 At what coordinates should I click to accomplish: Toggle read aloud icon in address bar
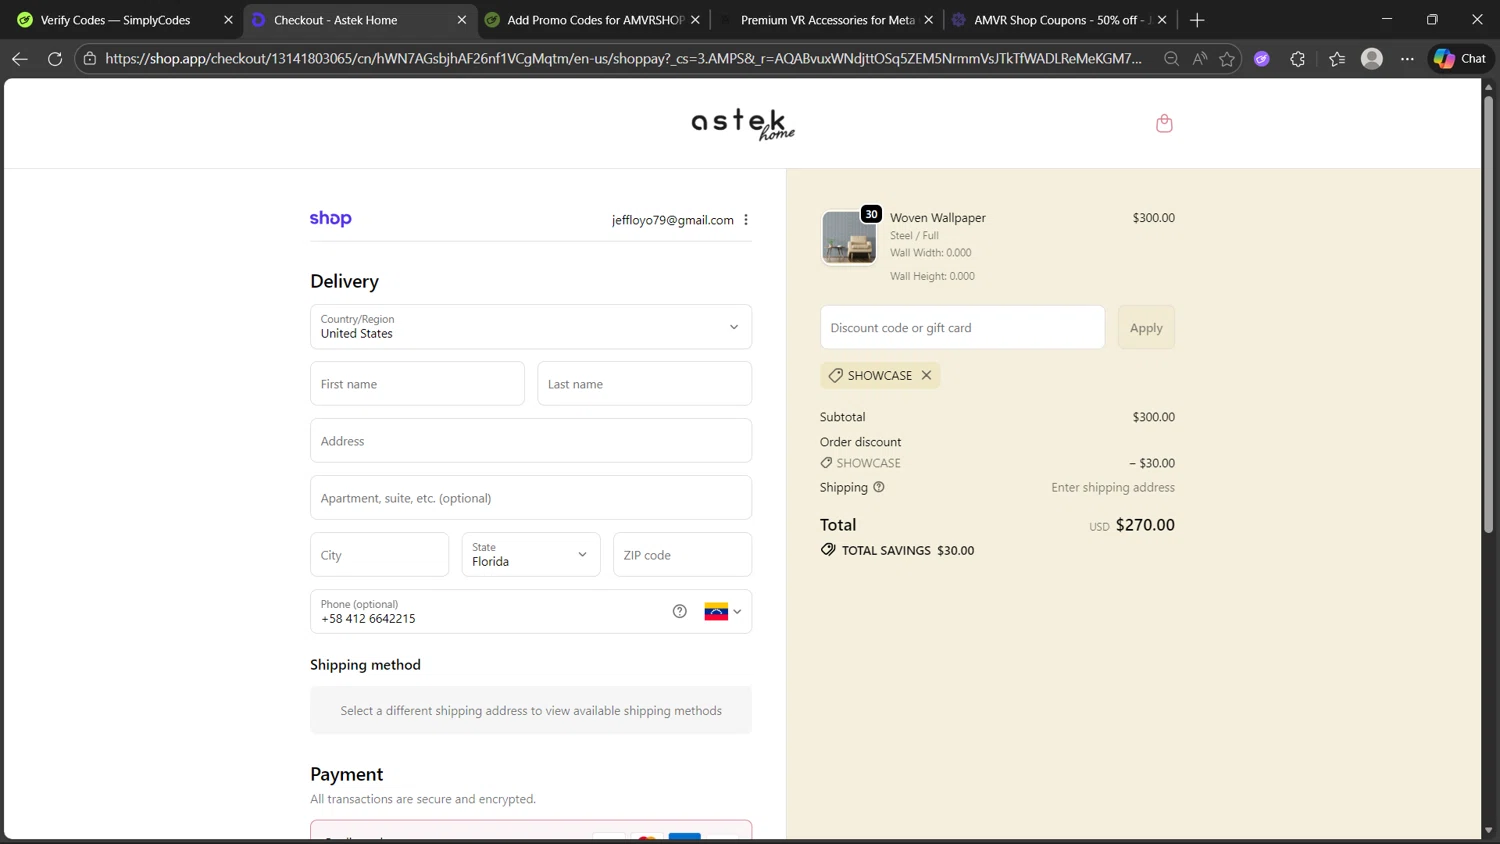coord(1199,59)
